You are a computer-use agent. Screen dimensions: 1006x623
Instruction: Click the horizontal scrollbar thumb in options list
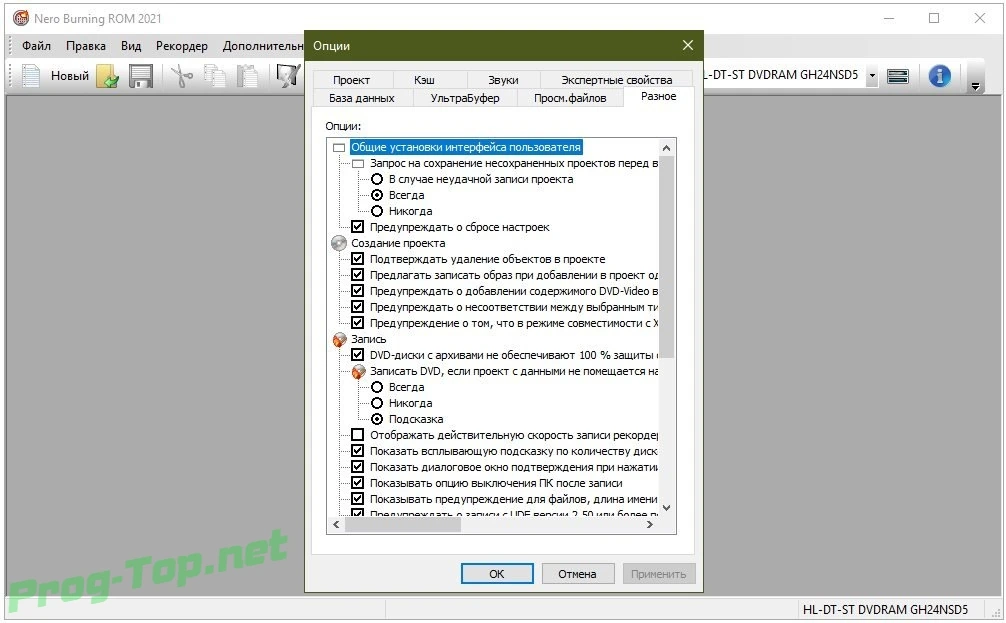tap(403, 524)
